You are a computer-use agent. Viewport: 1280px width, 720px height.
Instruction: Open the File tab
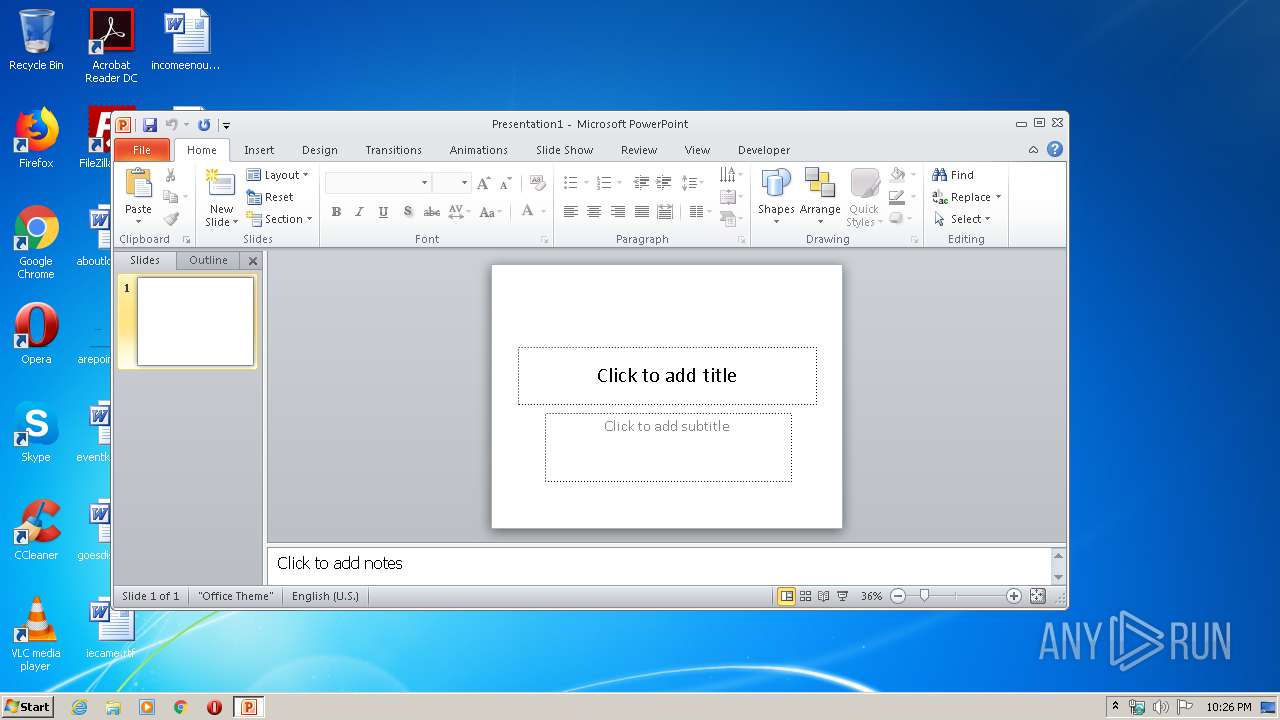pyautogui.click(x=142, y=150)
